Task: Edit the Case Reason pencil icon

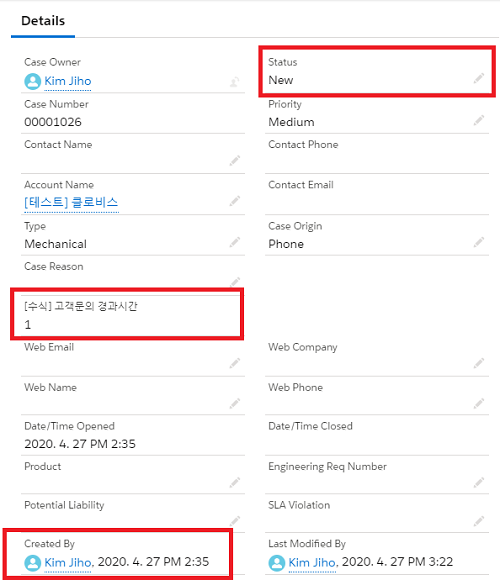Action: click(234, 282)
